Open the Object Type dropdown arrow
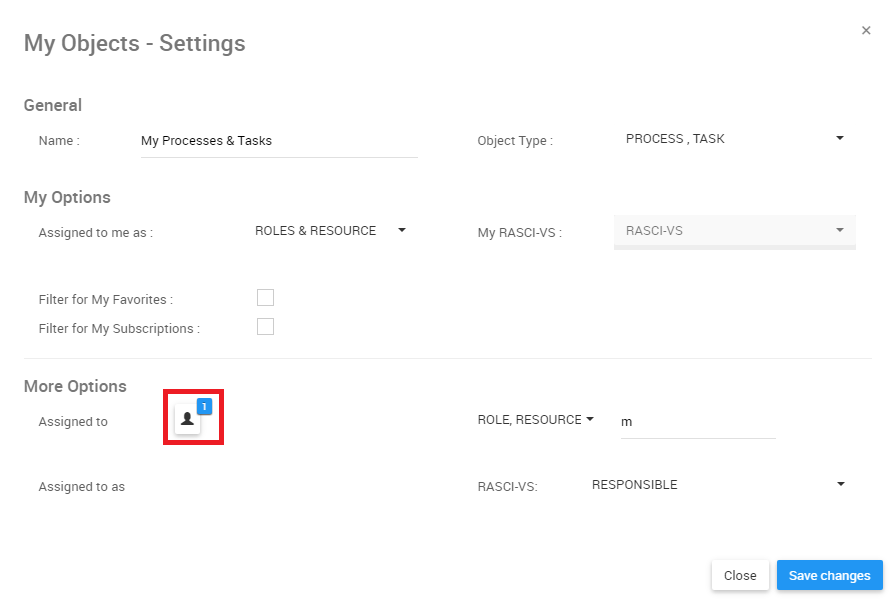The width and height of the screenshot is (895, 601). pyautogui.click(x=840, y=138)
